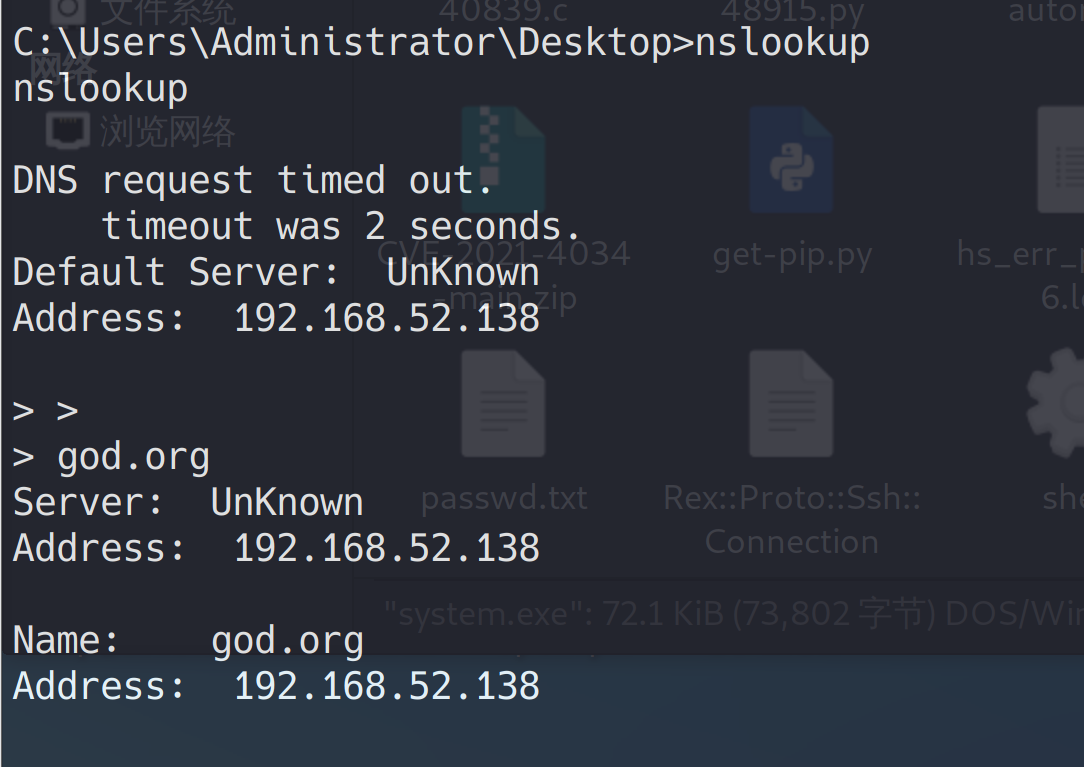Click the Rex::Proto::Ssh:: Connection name label
Viewport: 1084px width, 767px height.
(x=791, y=520)
